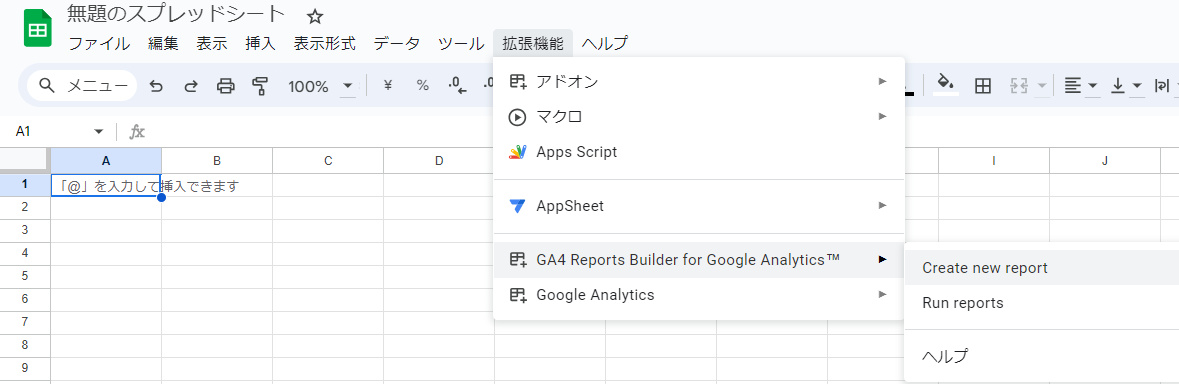The width and height of the screenshot is (1179, 384).
Task: Select column D header
Action: (438, 160)
